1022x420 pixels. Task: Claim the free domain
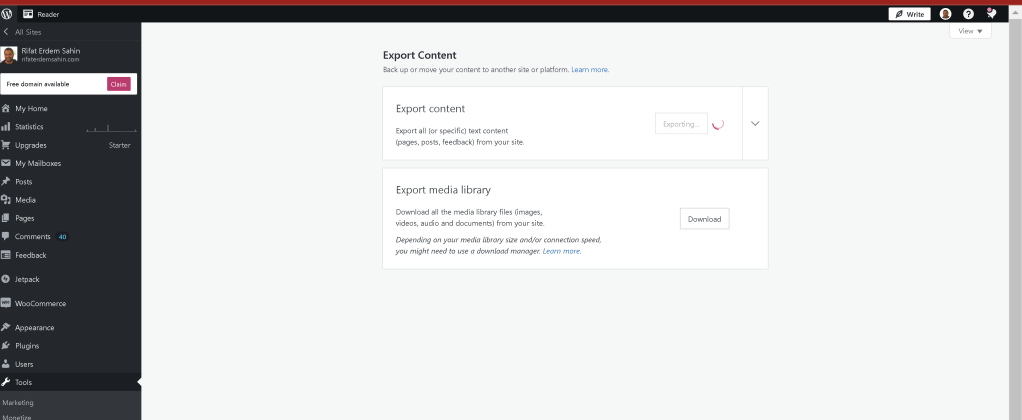119,83
